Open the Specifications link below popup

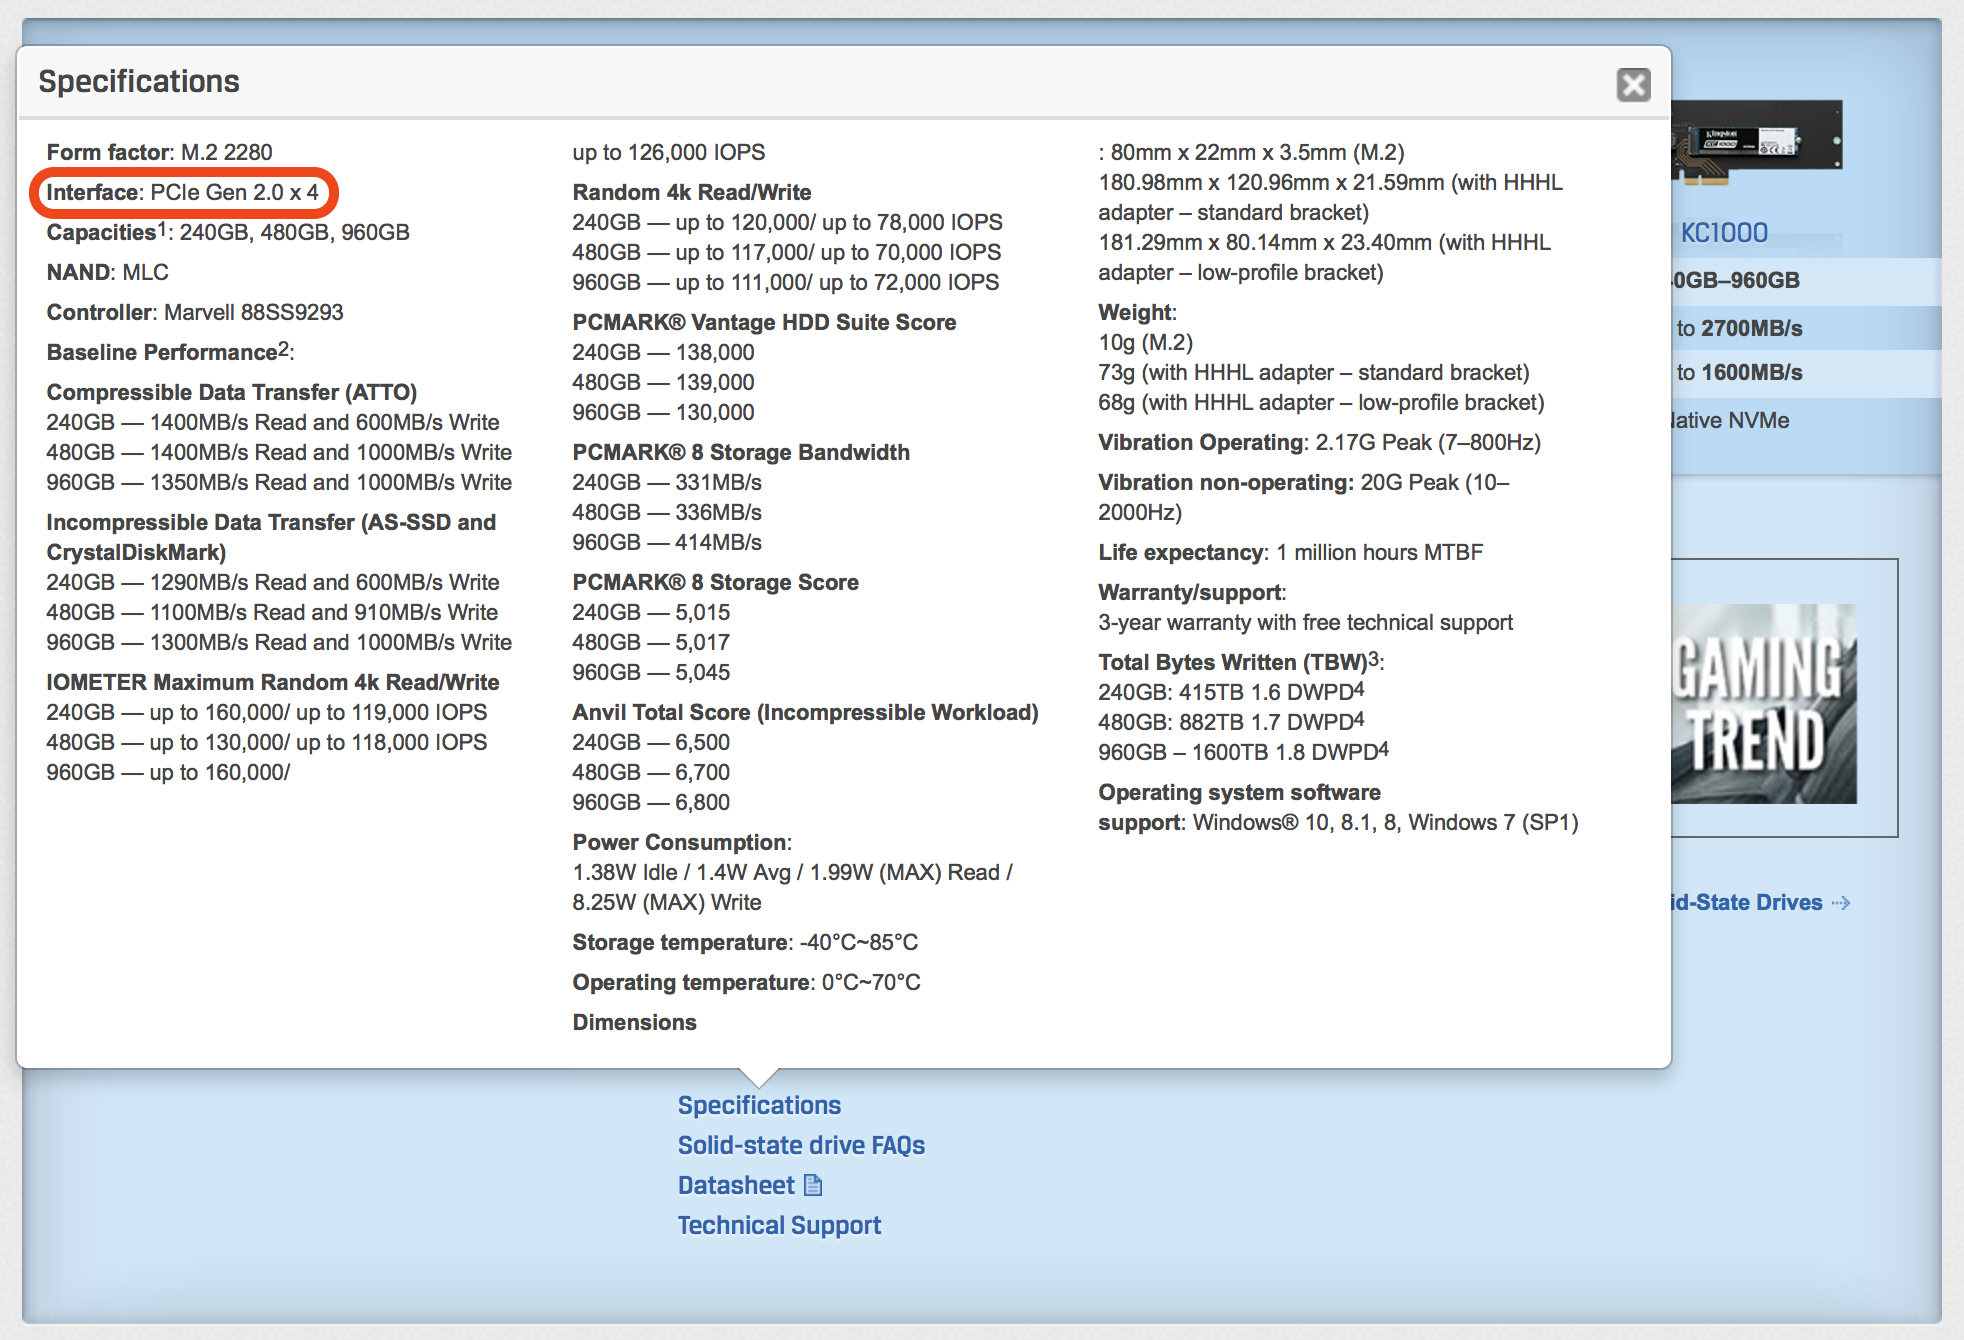pyautogui.click(x=759, y=1105)
